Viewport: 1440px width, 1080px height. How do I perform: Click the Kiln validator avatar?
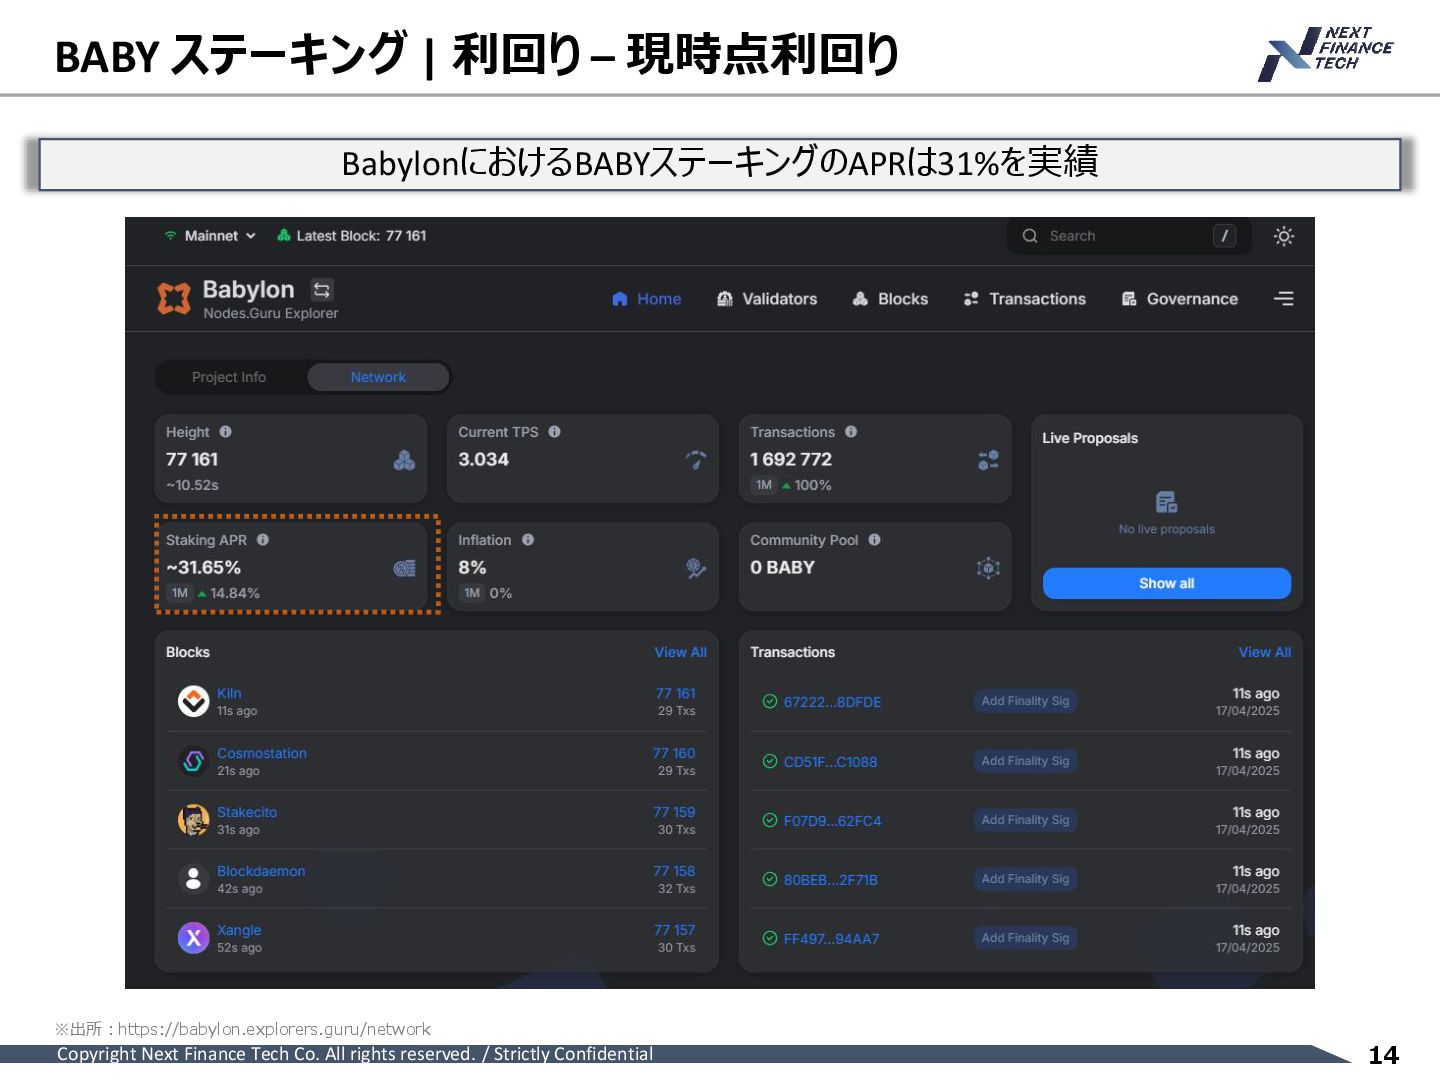click(193, 701)
